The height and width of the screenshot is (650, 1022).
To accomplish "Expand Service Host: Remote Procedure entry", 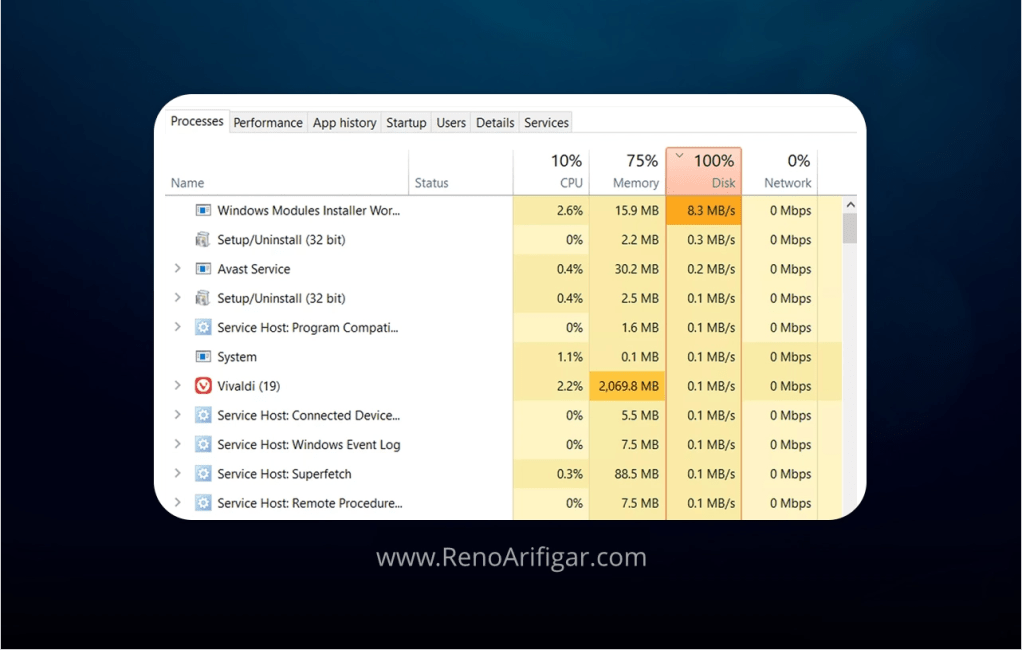I will (x=178, y=502).
